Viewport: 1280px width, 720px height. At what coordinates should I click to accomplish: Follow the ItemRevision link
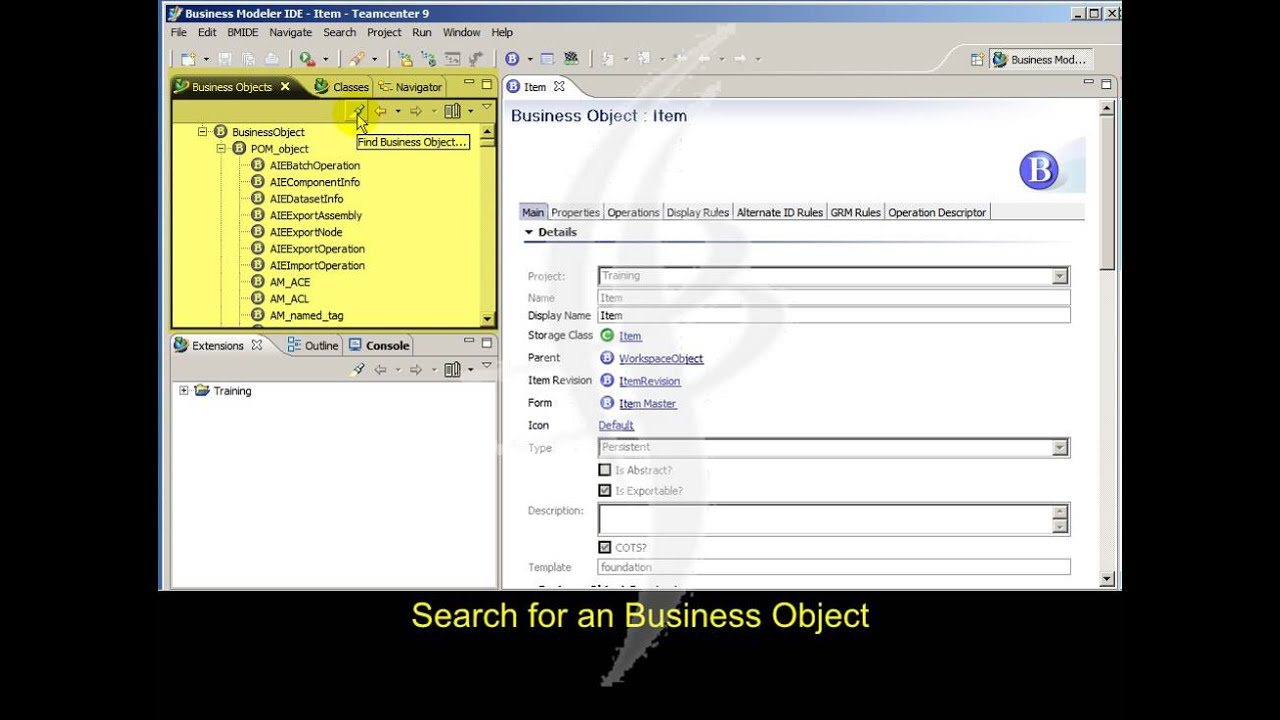point(649,381)
